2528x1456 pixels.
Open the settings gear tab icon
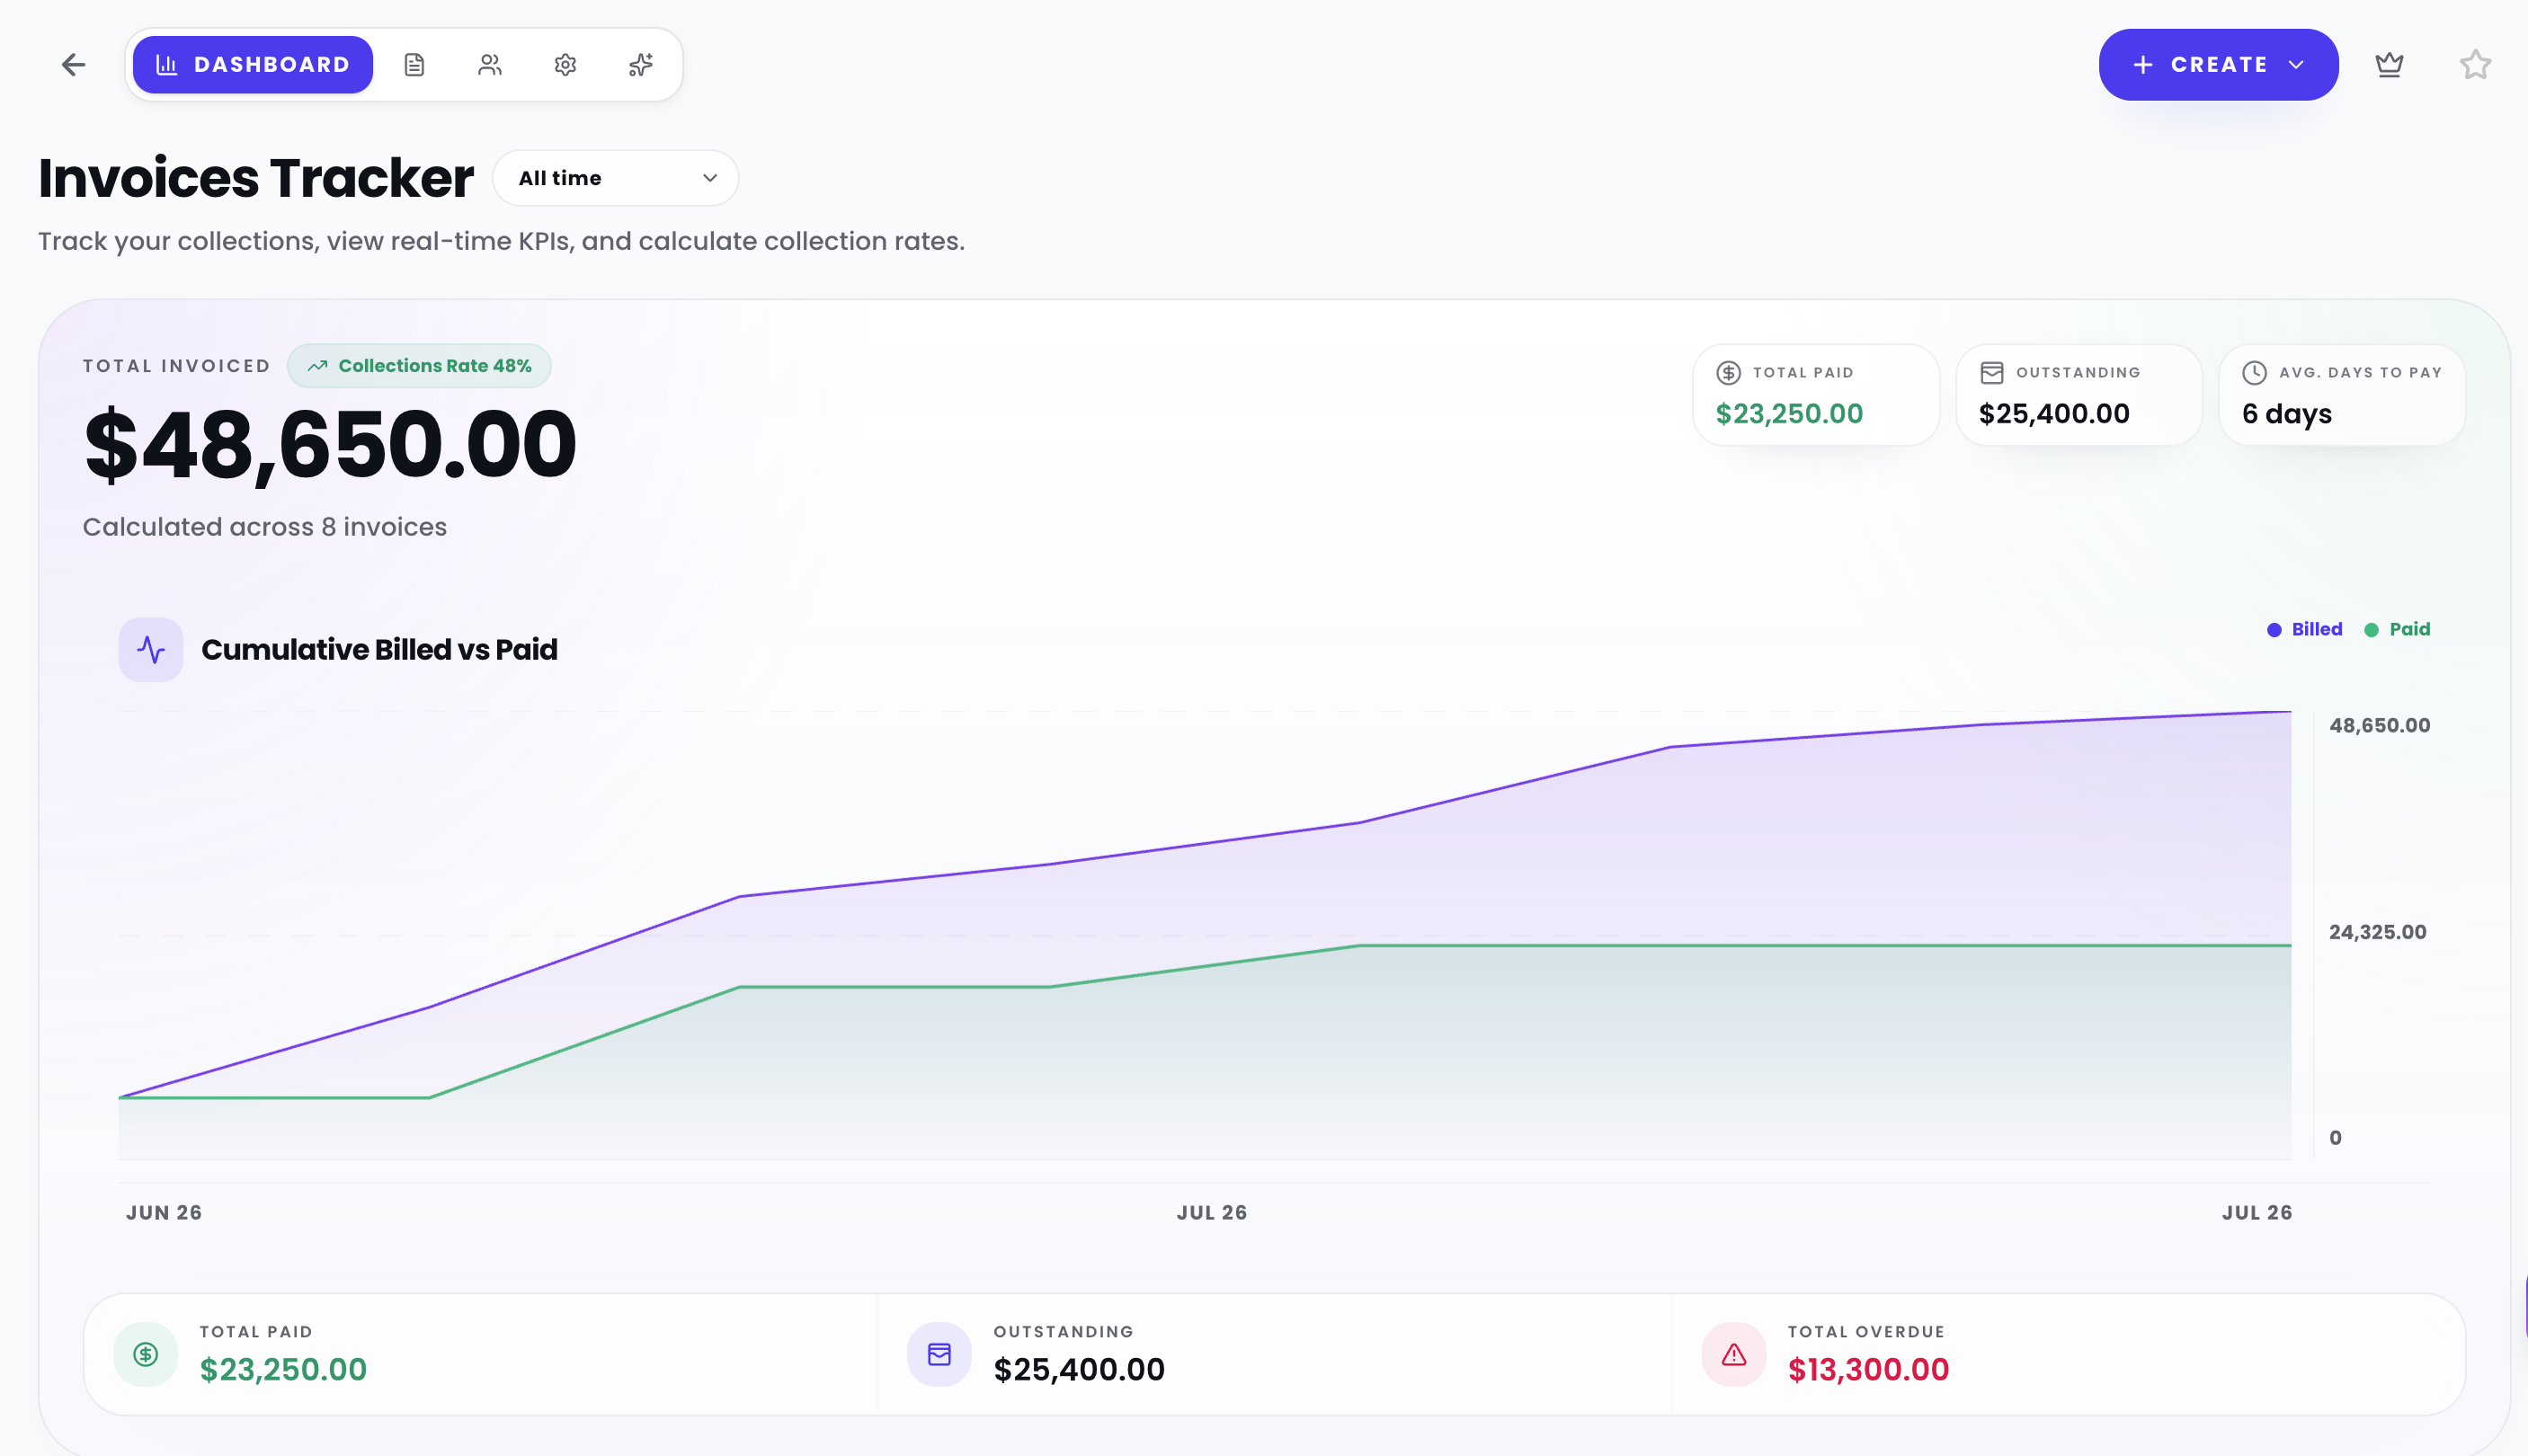tap(565, 65)
